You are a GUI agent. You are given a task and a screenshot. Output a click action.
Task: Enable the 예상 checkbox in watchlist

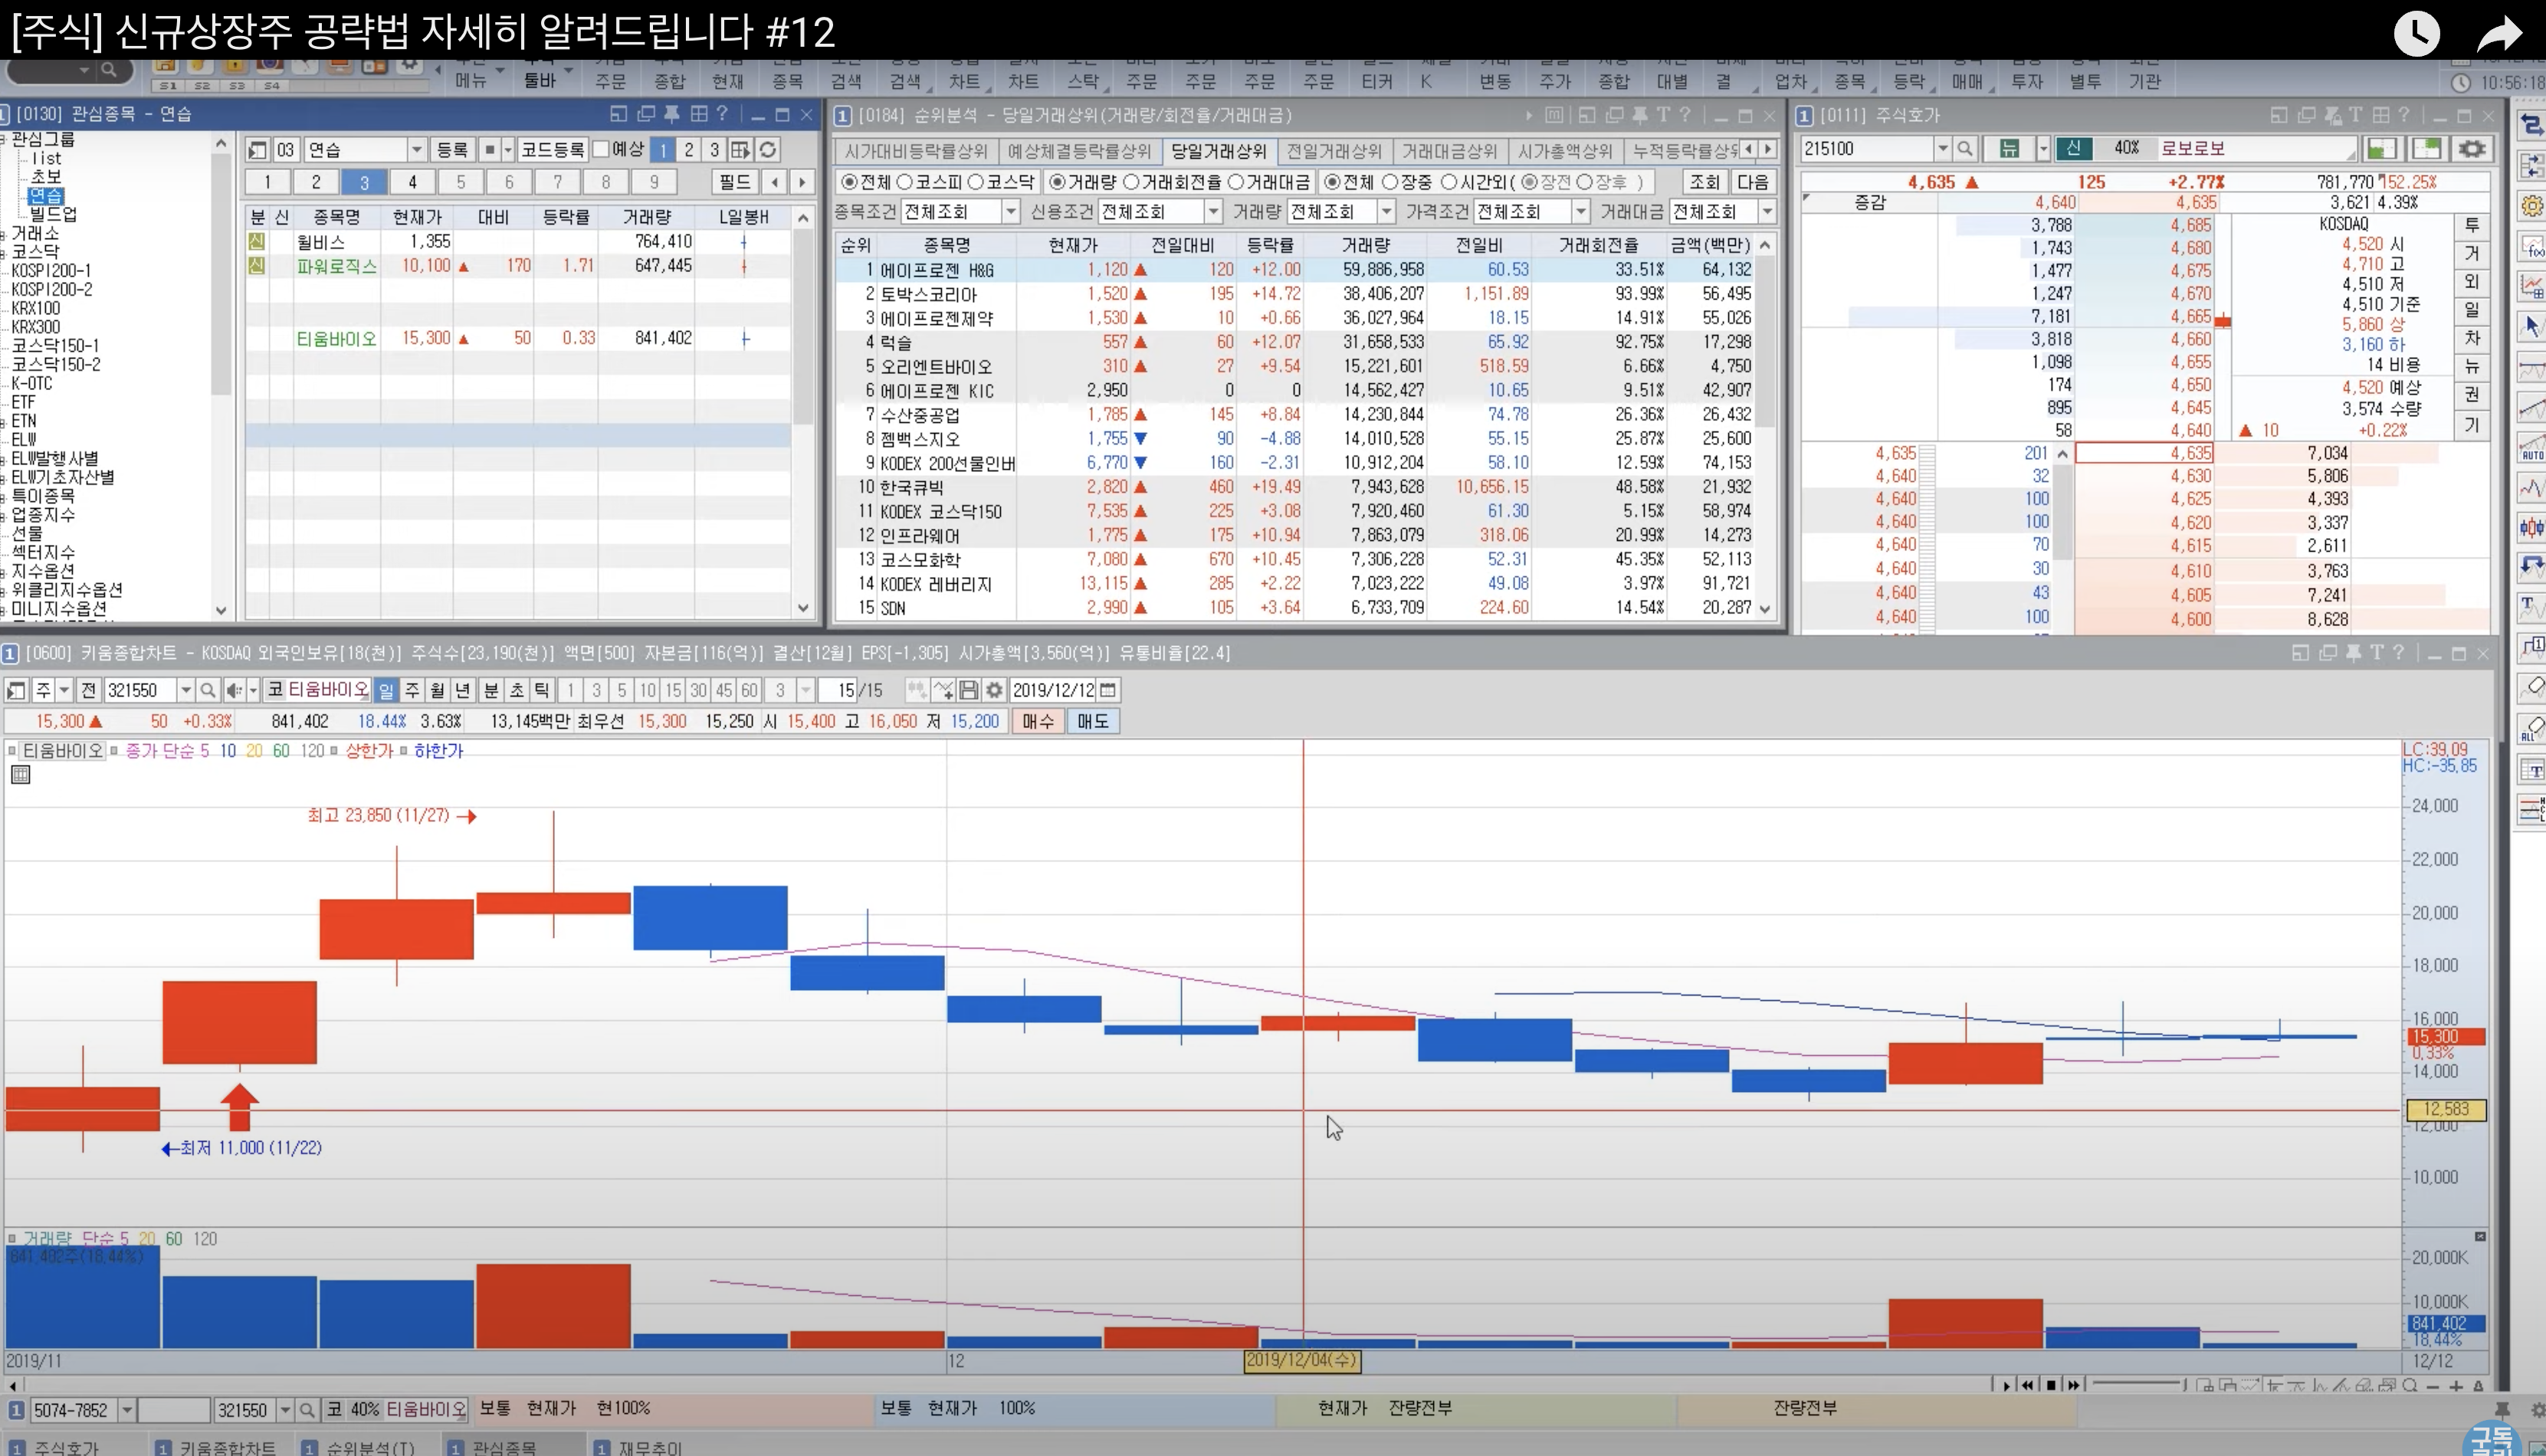tap(602, 150)
